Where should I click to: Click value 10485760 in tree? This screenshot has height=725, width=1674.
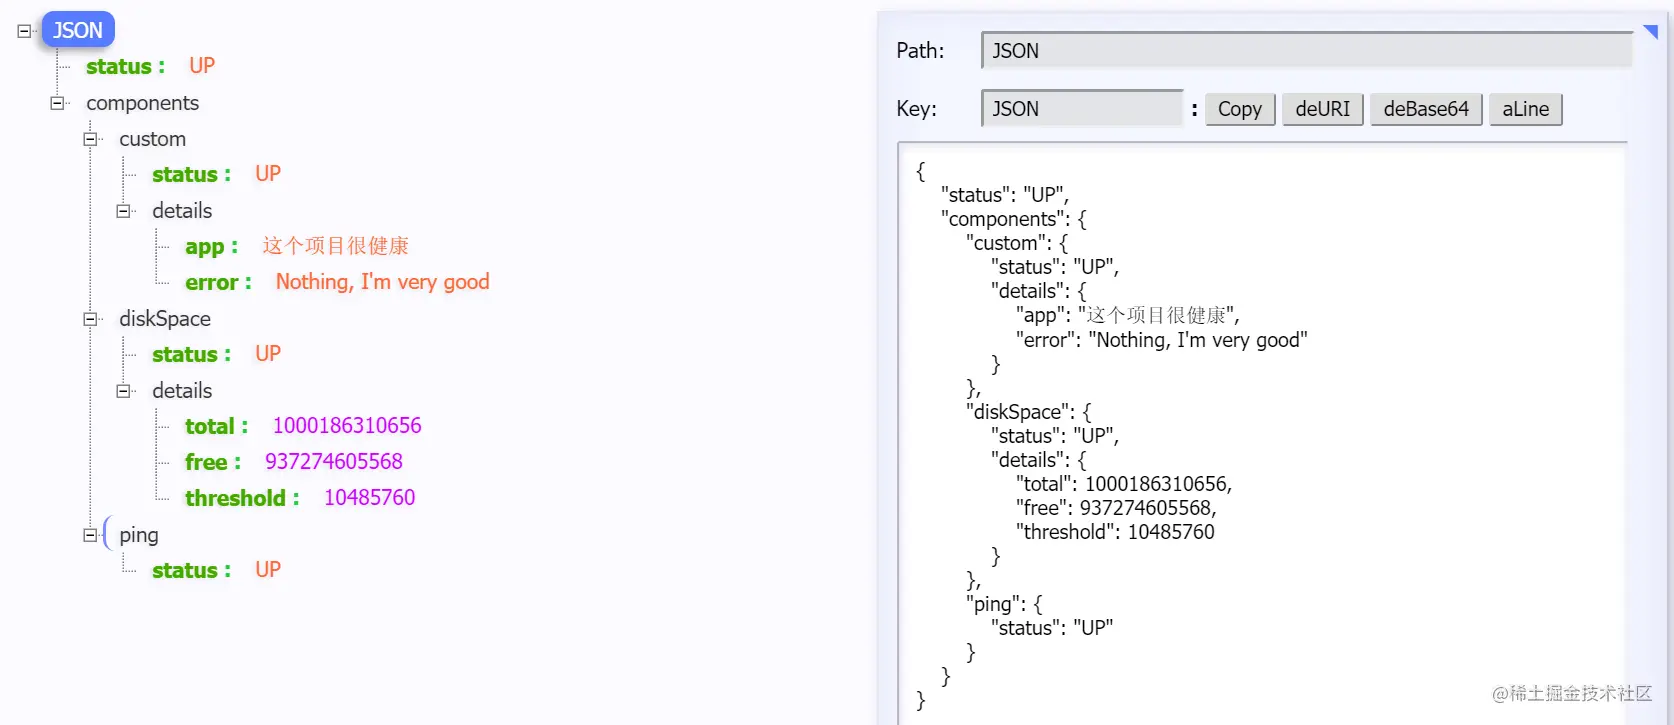[369, 498]
